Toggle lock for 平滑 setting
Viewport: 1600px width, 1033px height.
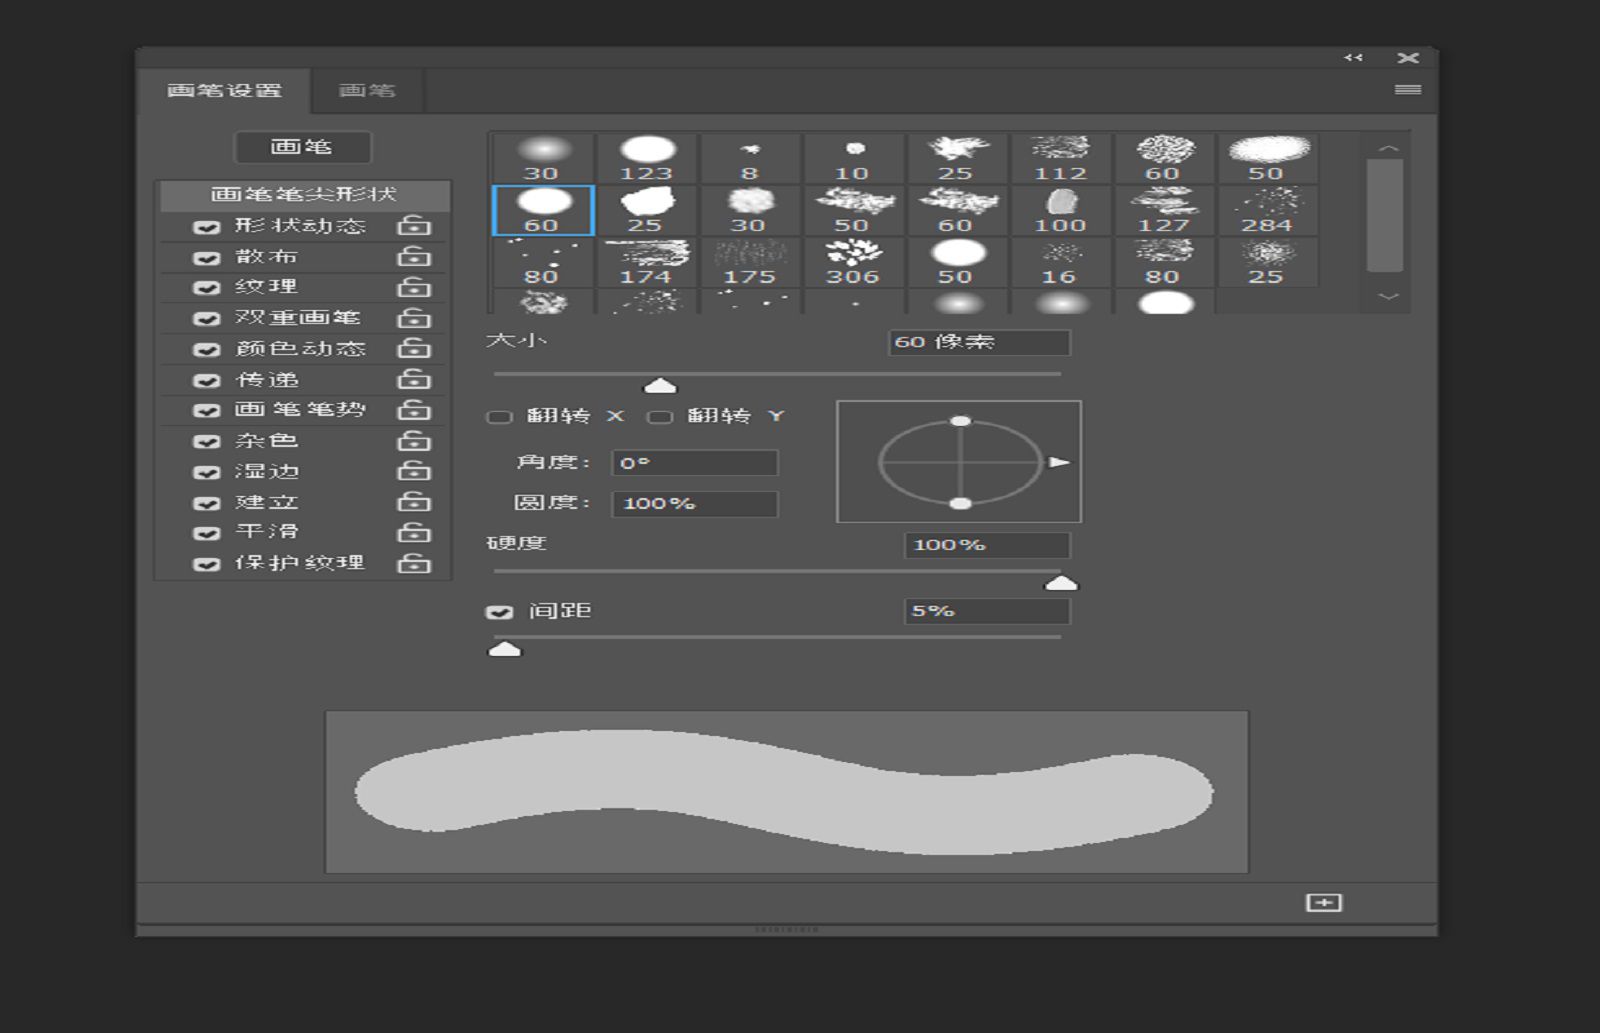coord(414,533)
